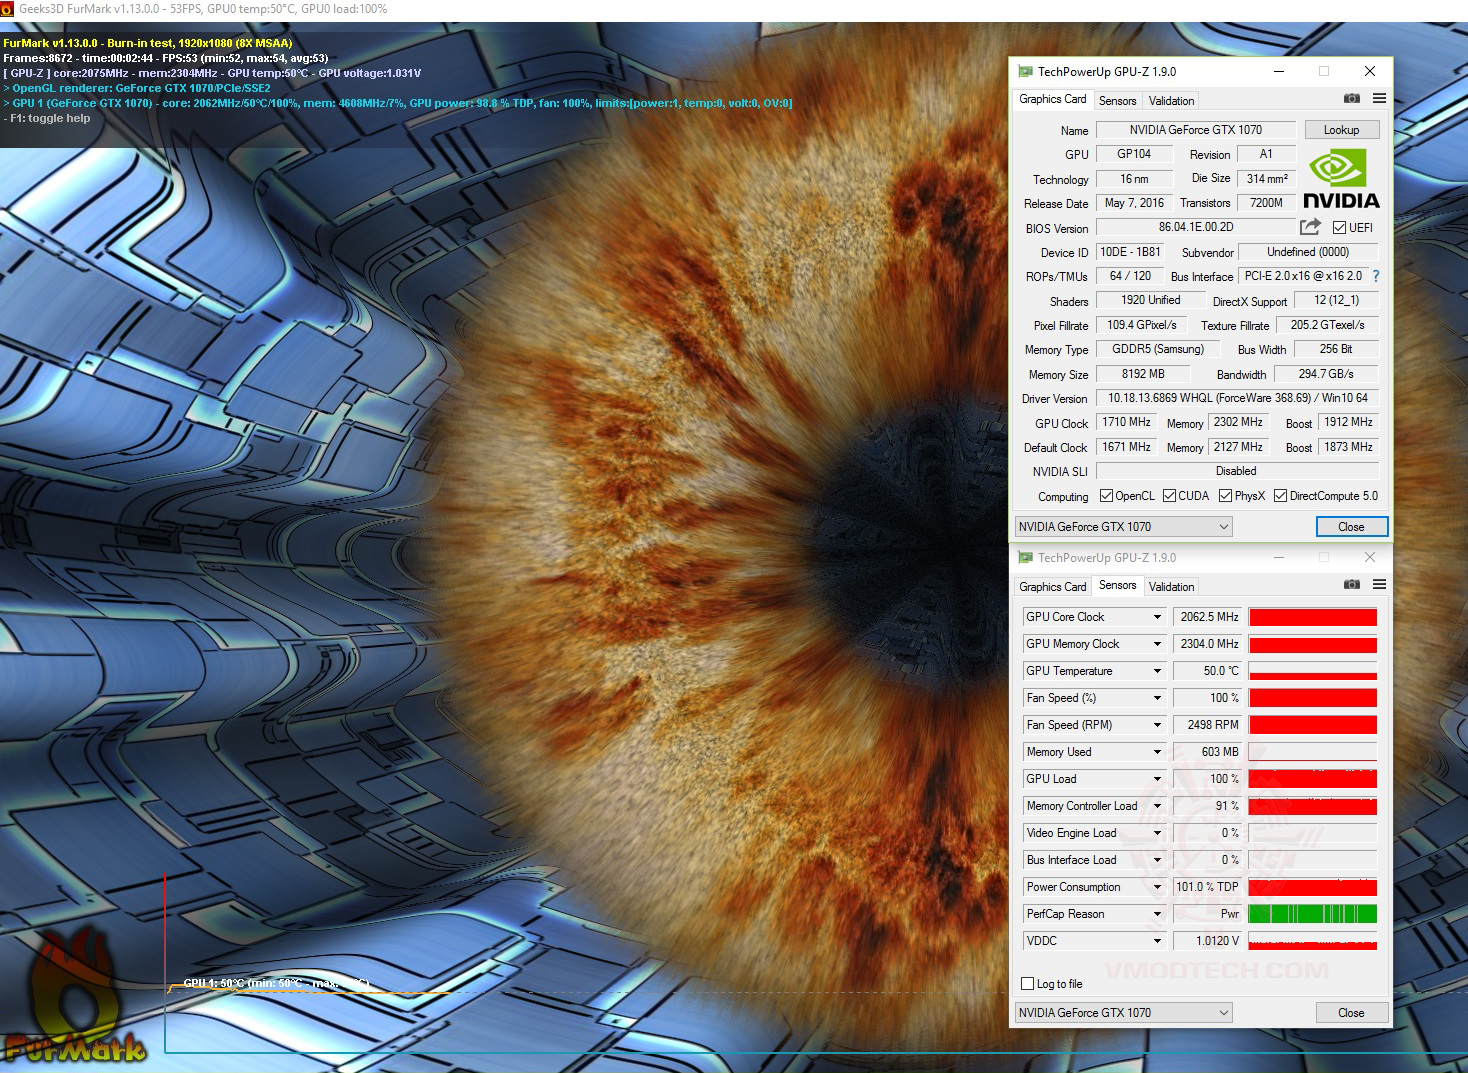Toggle the UEFI checkbox

pos(1339,227)
